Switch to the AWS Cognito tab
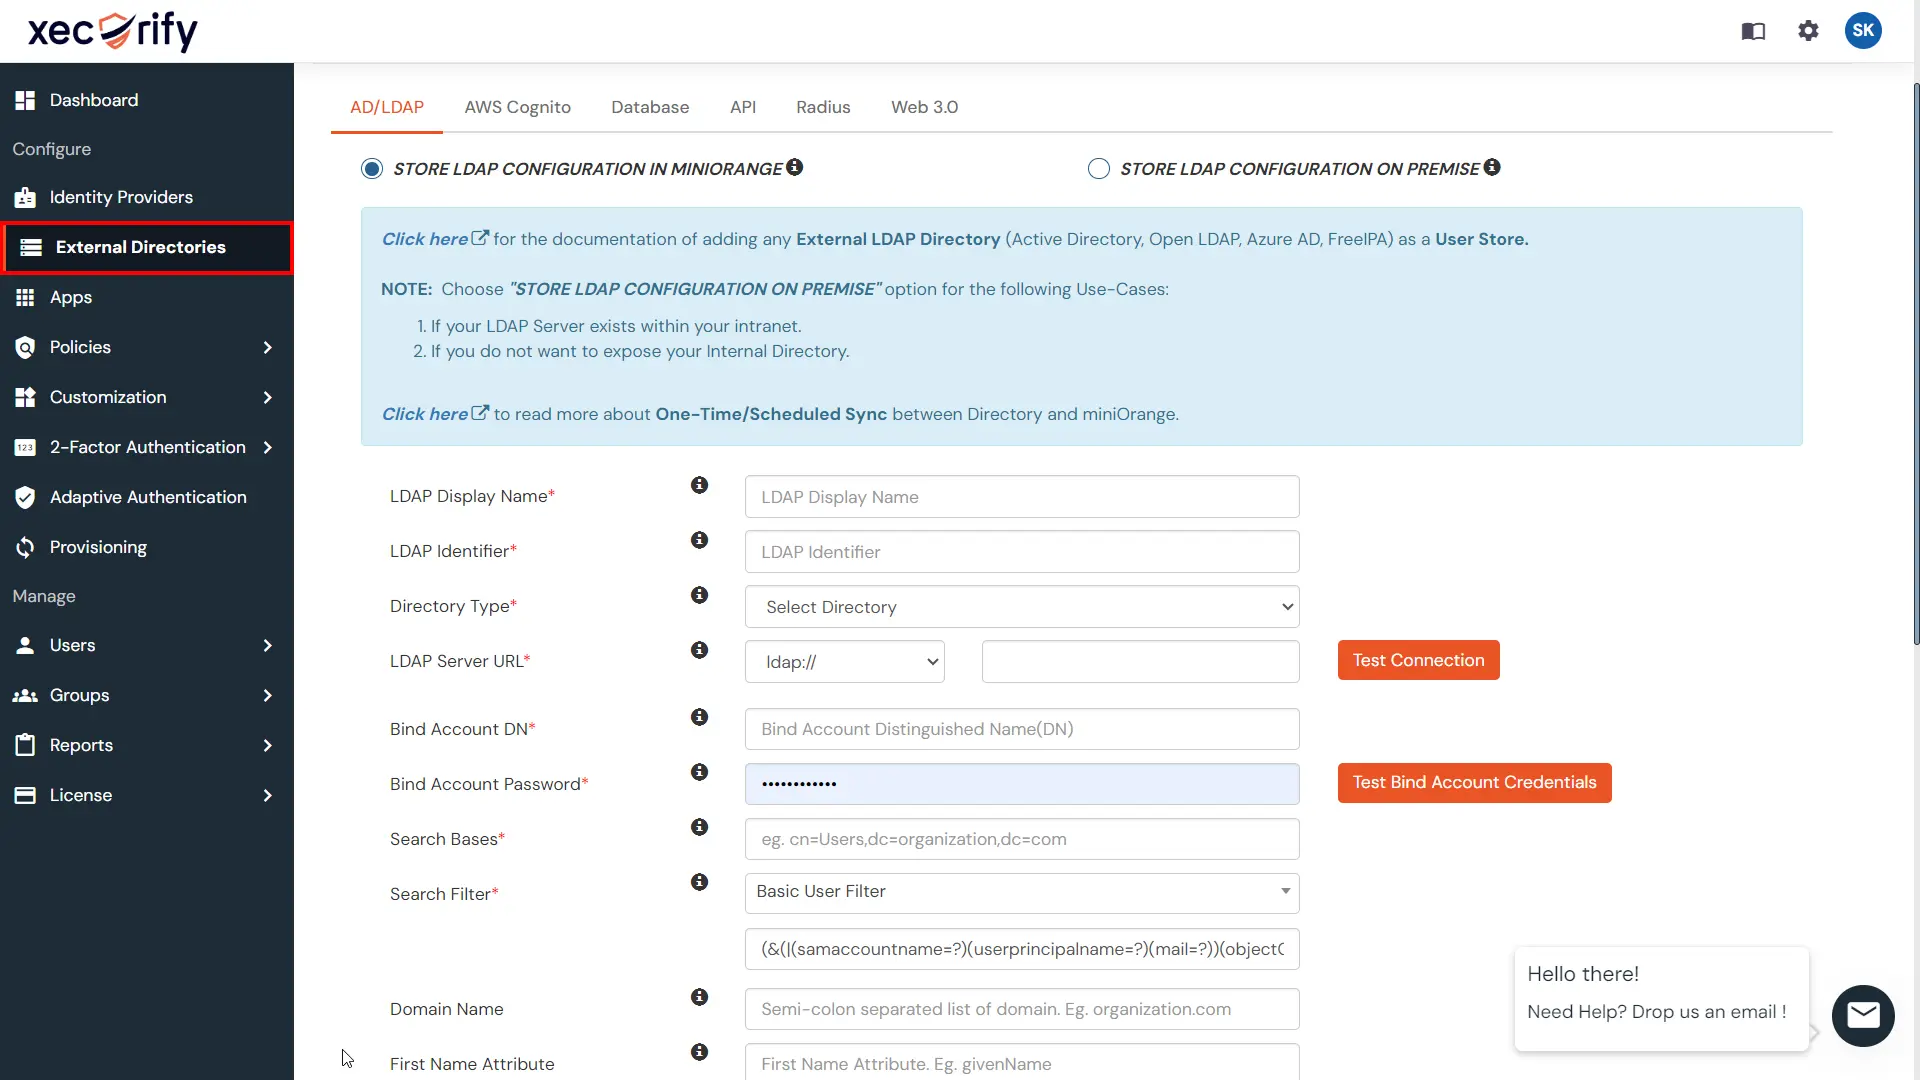Viewport: 1920px width, 1080px height. pyautogui.click(x=517, y=107)
